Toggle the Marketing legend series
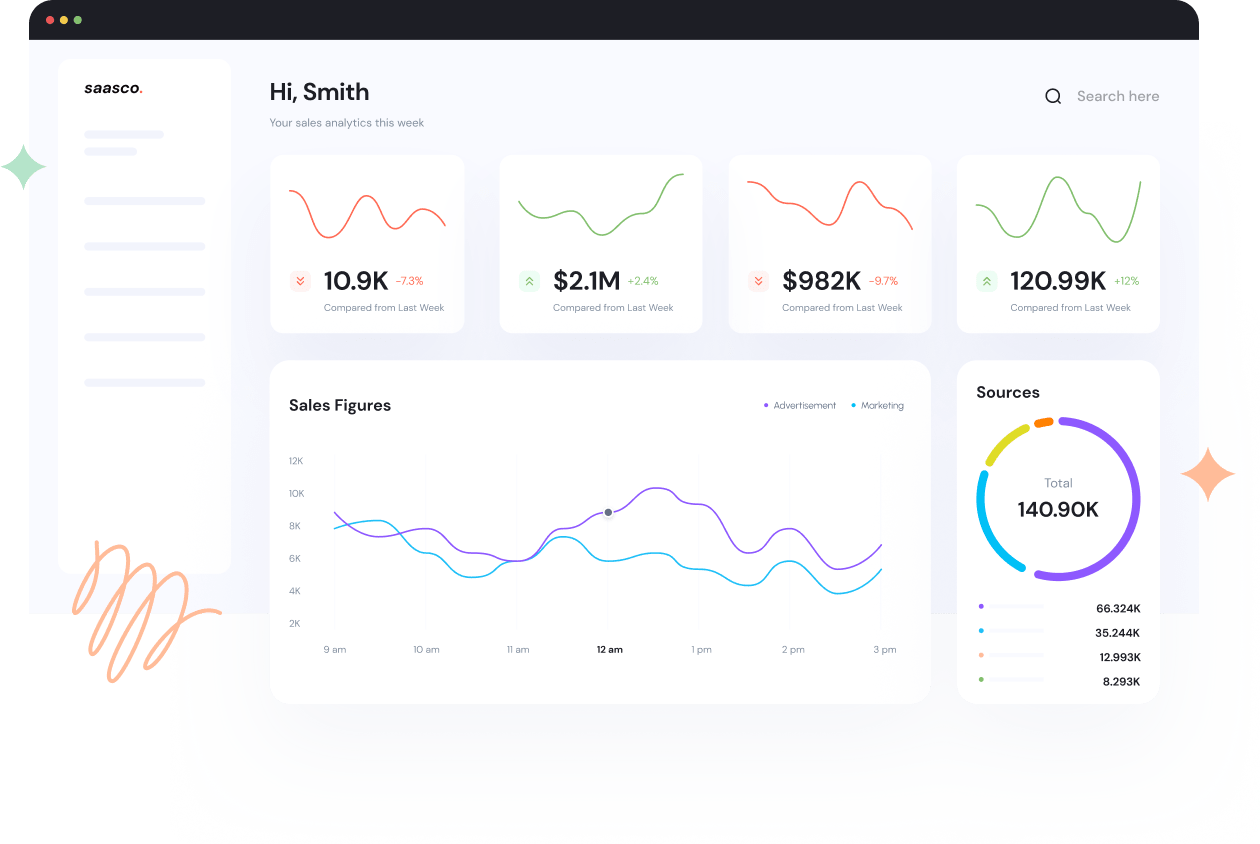 pos(877,406)
